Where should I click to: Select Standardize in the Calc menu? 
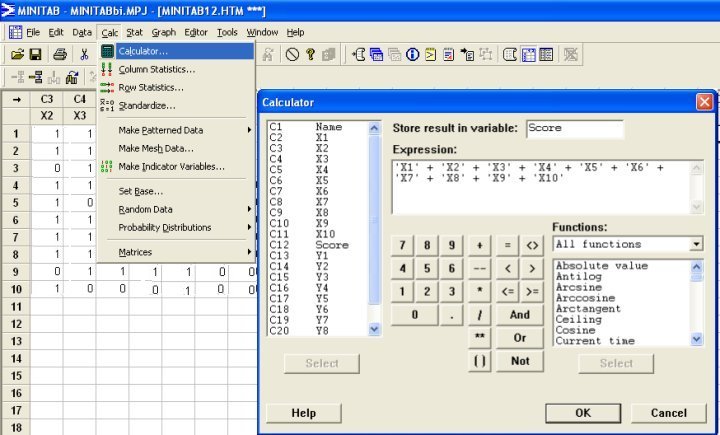click(147, 105)
